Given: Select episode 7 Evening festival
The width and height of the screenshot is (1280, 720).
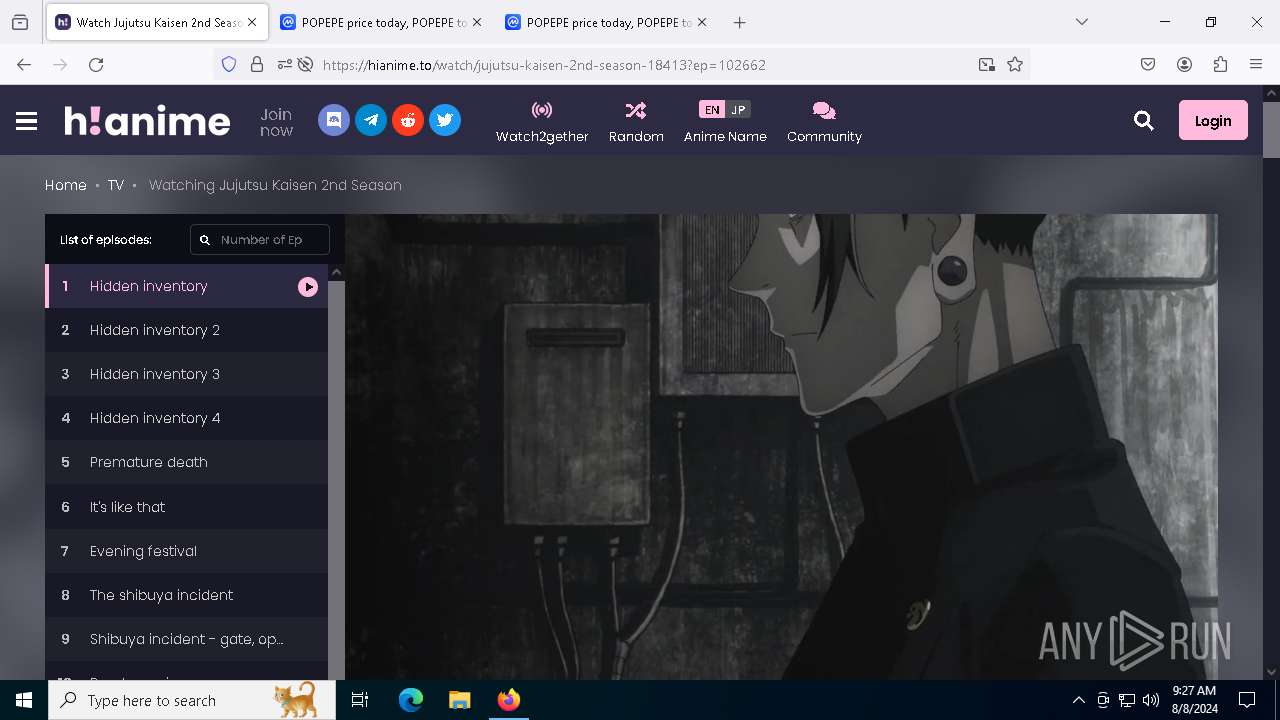Looking at the screenshot, I should [x=187, y=551].
